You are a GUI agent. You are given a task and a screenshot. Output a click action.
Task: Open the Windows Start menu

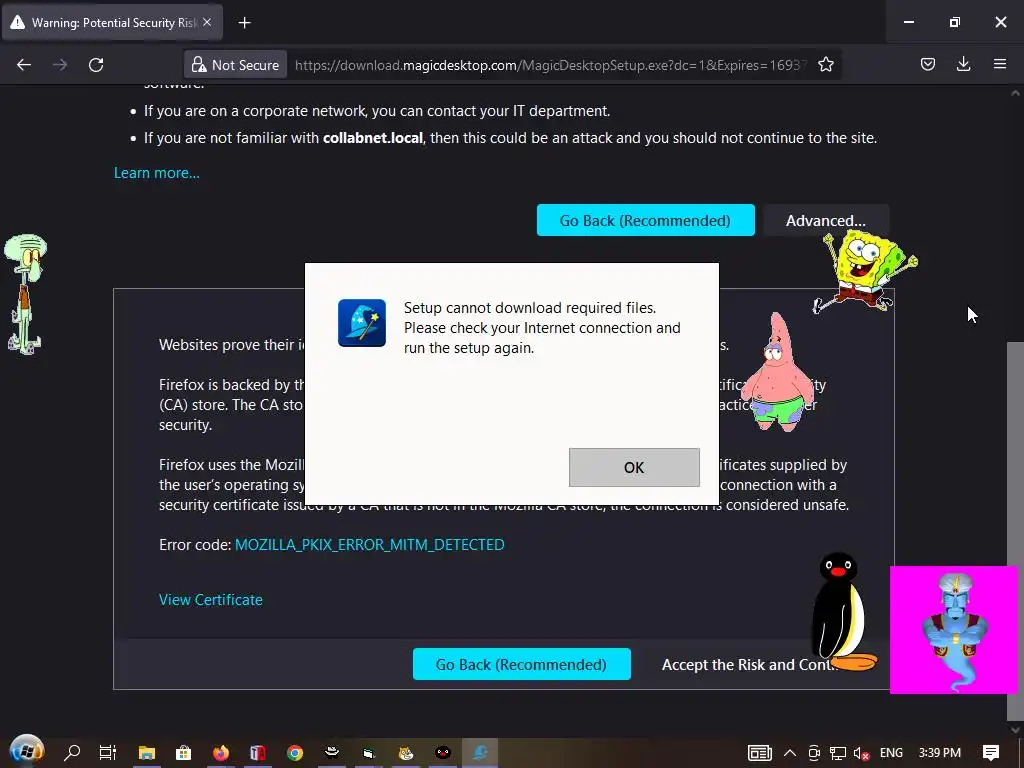(26, 752)
